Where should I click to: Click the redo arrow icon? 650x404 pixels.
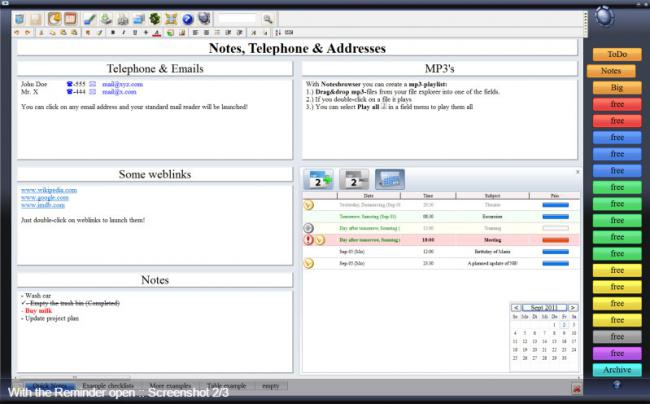click(x=27, y=32)
